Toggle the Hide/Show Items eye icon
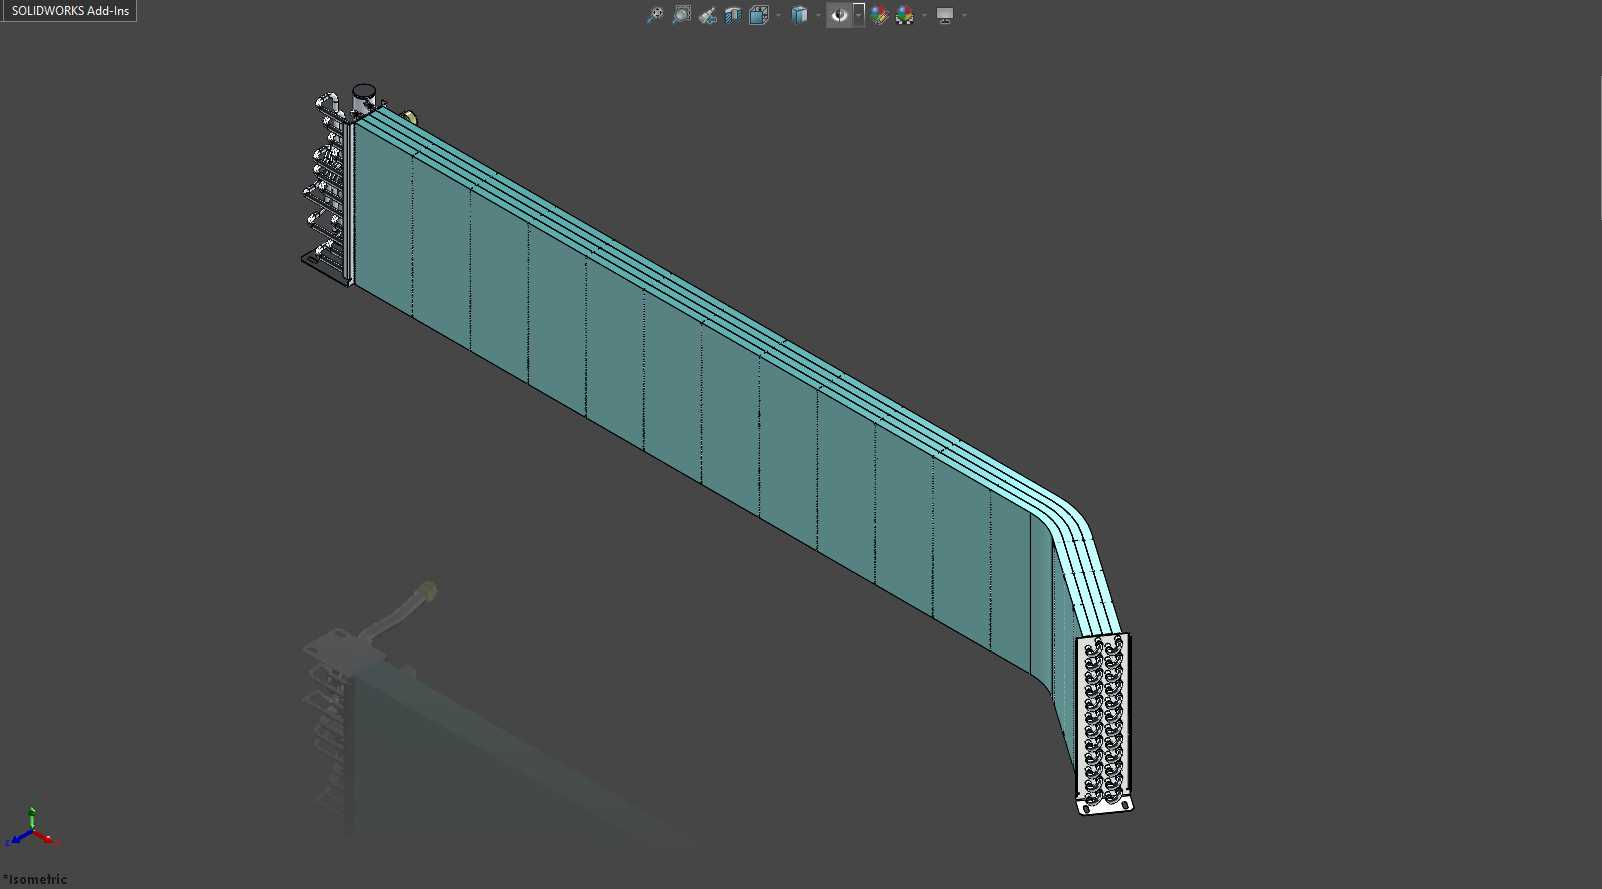 (839, 15)
